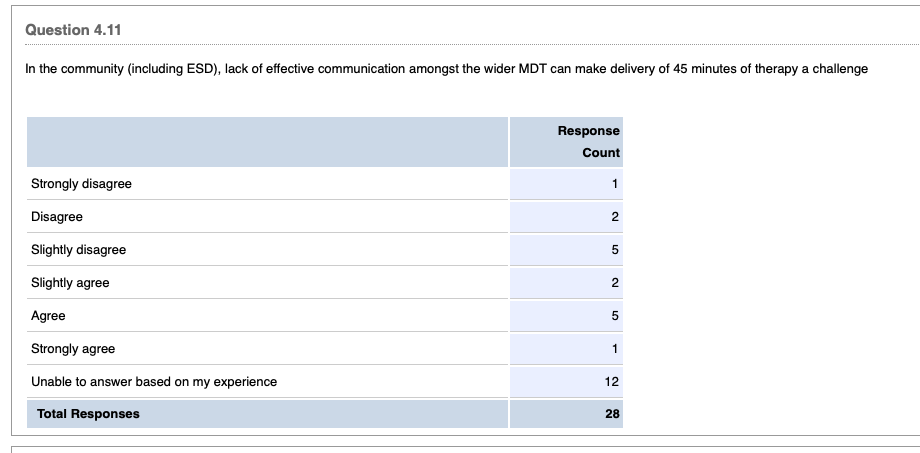Click the Unable to answer count of 12
This screenshot has height=453, width=920.
tap(612, 382)
